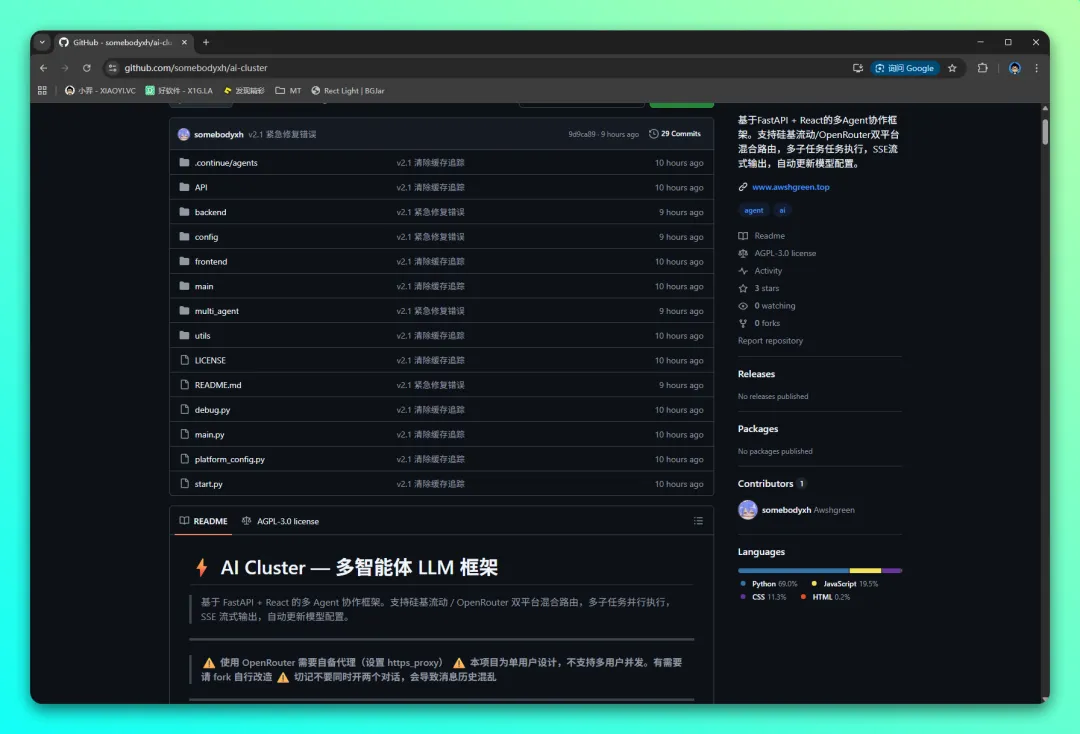The width and height of the screenshot is (1080, 734).
Task: Click the page vertical scrollbar
Action: tap(1045, 131)
